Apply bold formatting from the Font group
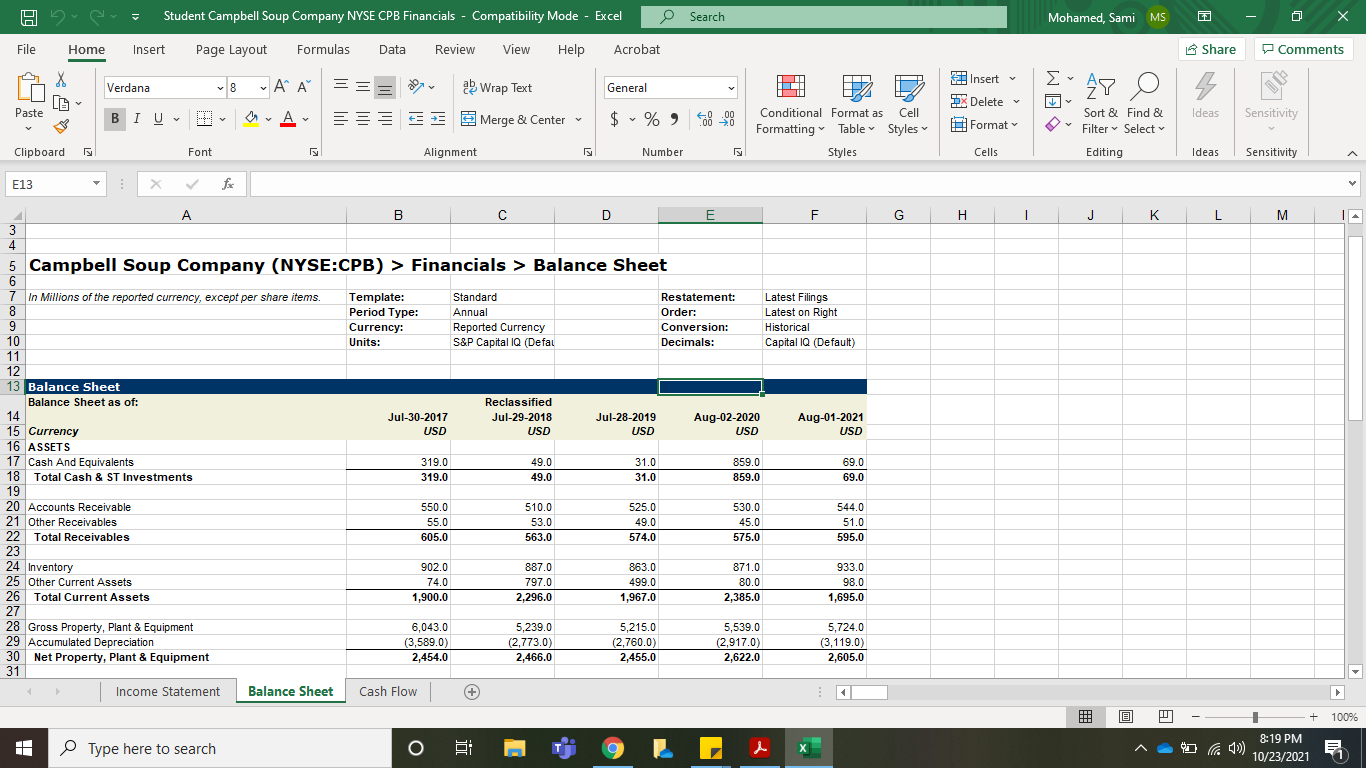Viewport: 1366px width, 768px height. (114, 119)
